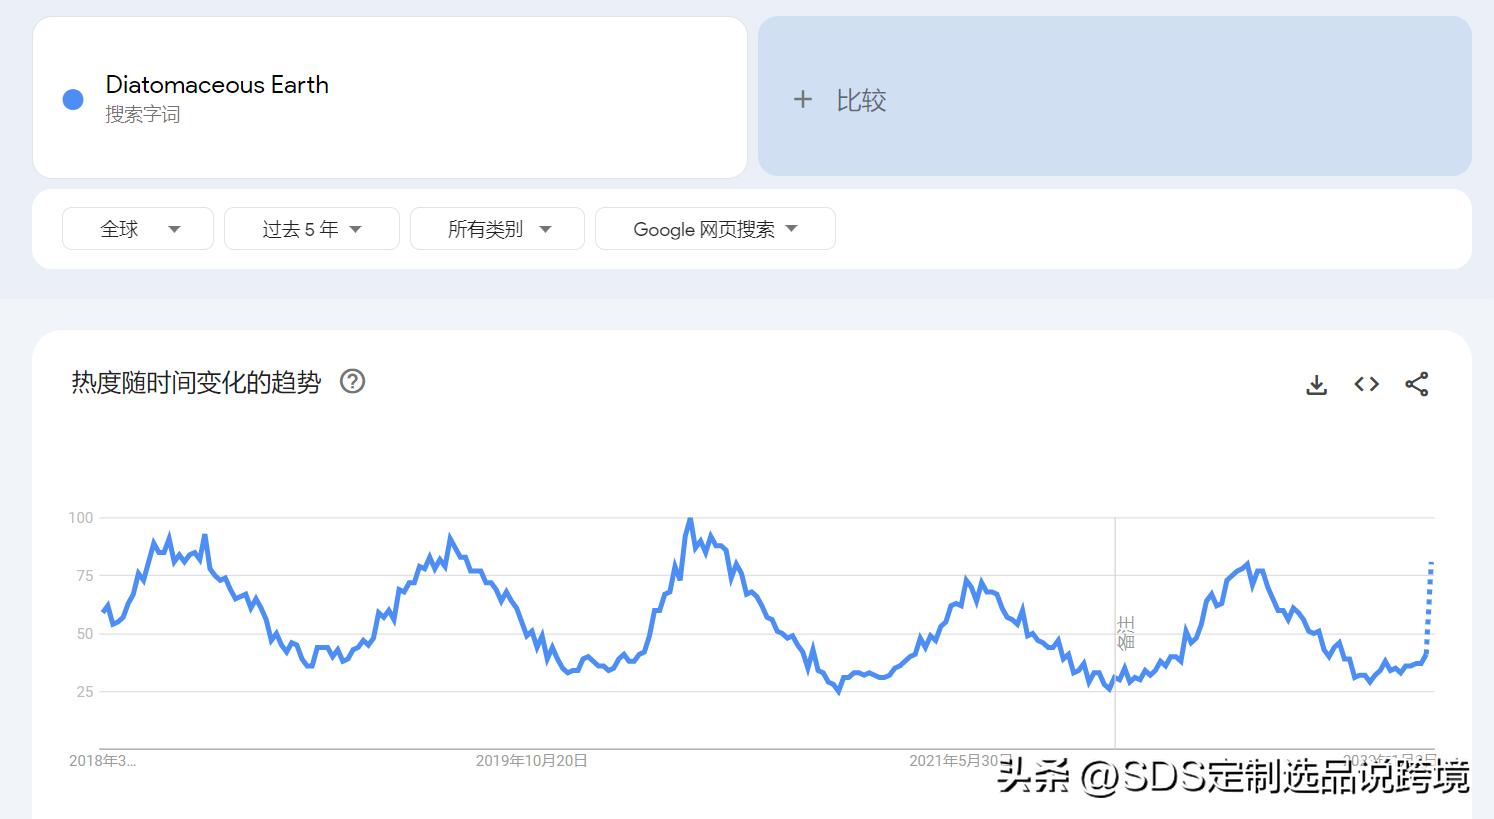Click the 2021年5月30日 date label

[x=961, y=760]
